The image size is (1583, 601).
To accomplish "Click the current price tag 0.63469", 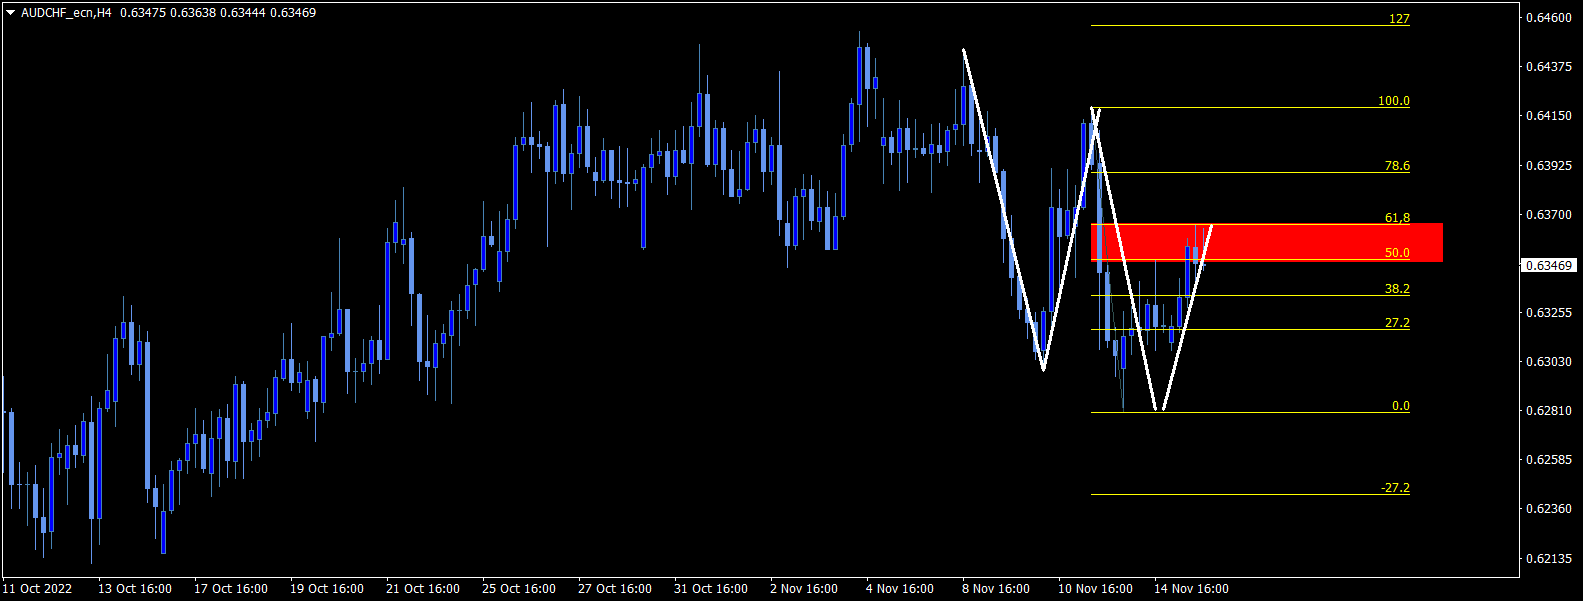I will [x=1549, y=265].
